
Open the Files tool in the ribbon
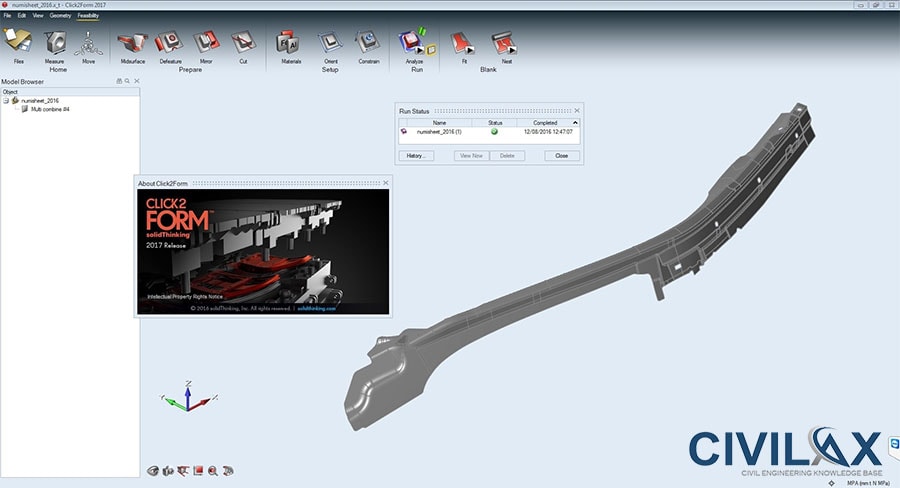coord(18,43)
